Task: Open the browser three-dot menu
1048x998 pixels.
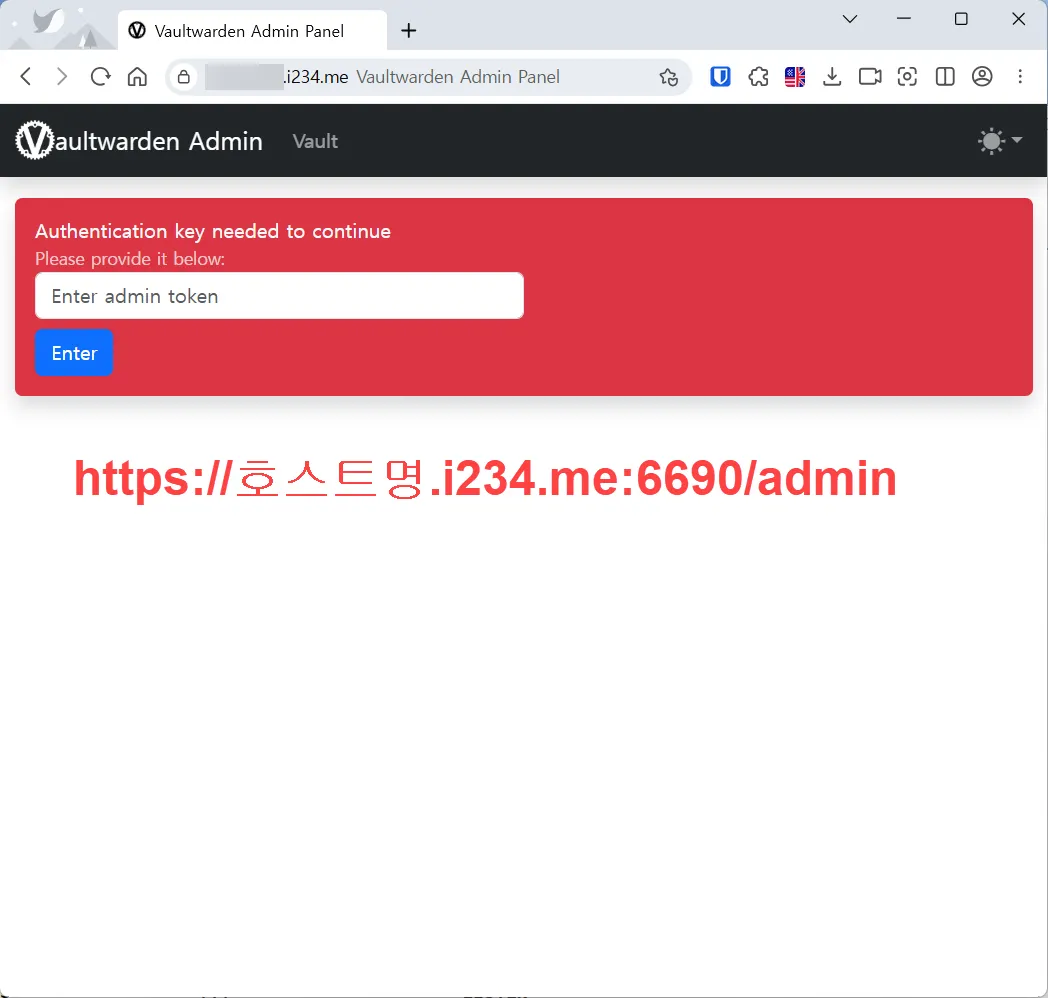Action: (1020, 77)
